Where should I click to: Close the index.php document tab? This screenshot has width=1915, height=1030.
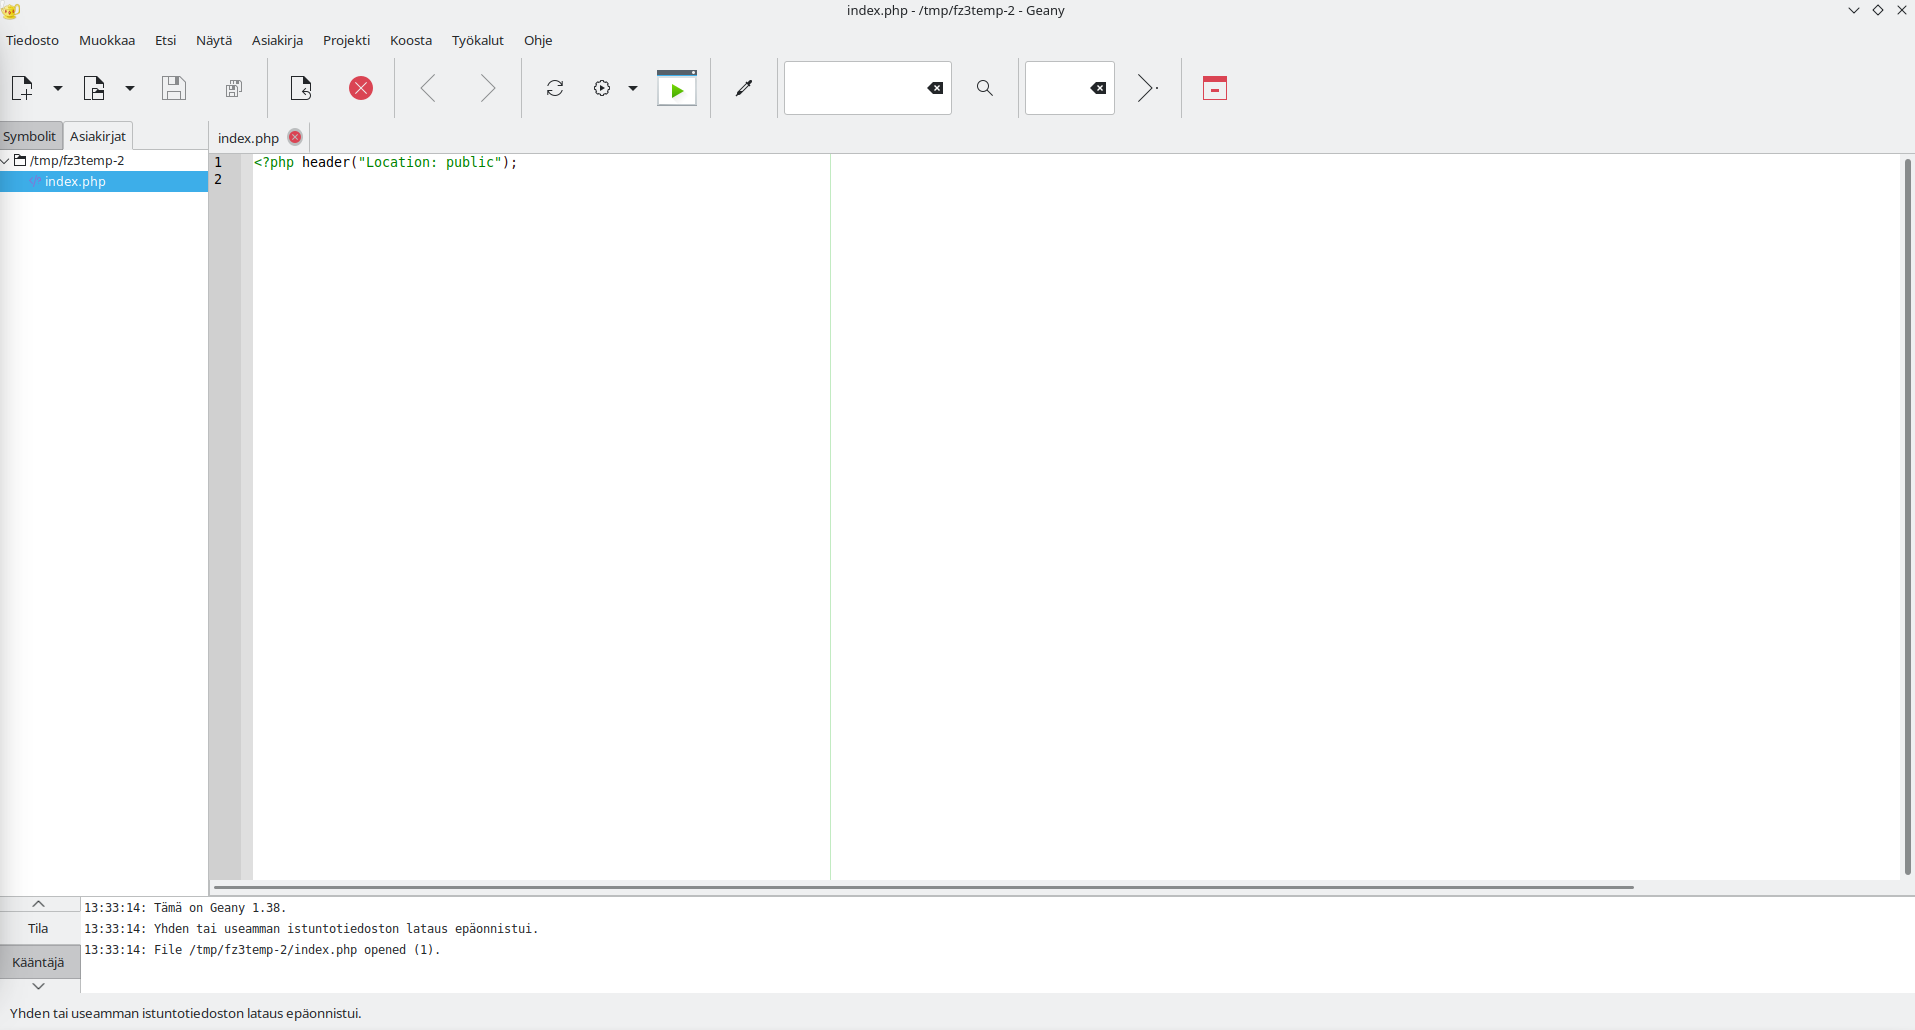(x=295, y=137)
